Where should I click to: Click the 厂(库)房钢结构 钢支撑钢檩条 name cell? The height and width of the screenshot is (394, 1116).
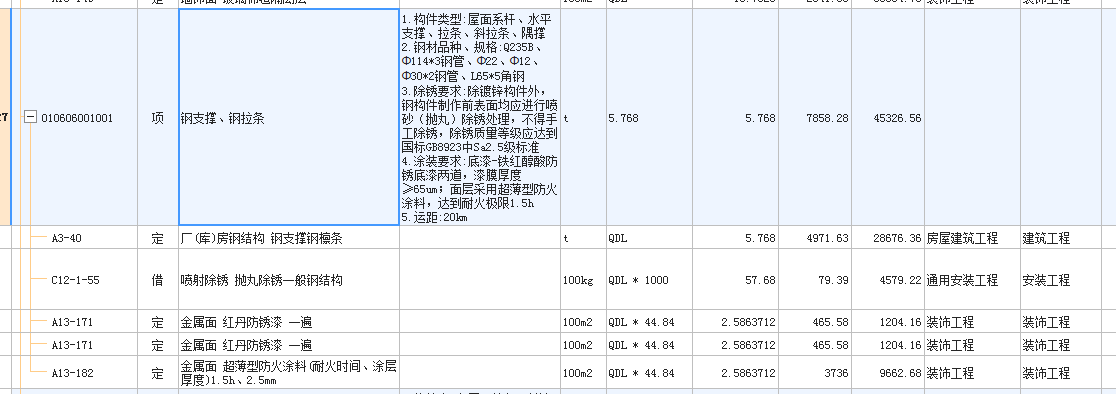tap(288, 238)
